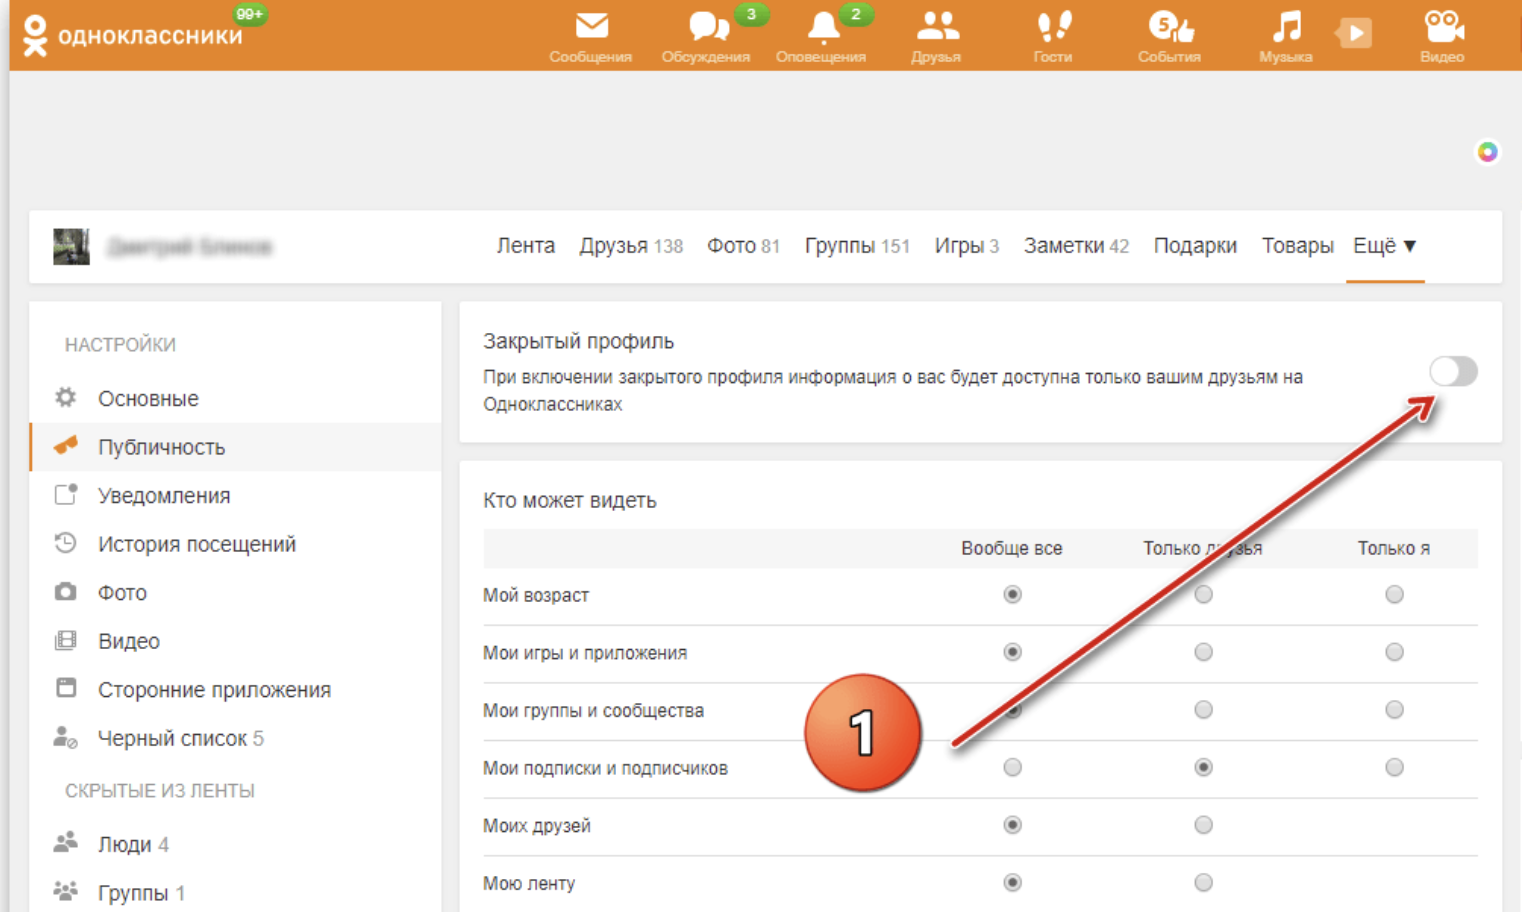1522x912 pixels.
Task: Open the Обсуждения chat bubbles icon
Action: [x=708, y=27]
